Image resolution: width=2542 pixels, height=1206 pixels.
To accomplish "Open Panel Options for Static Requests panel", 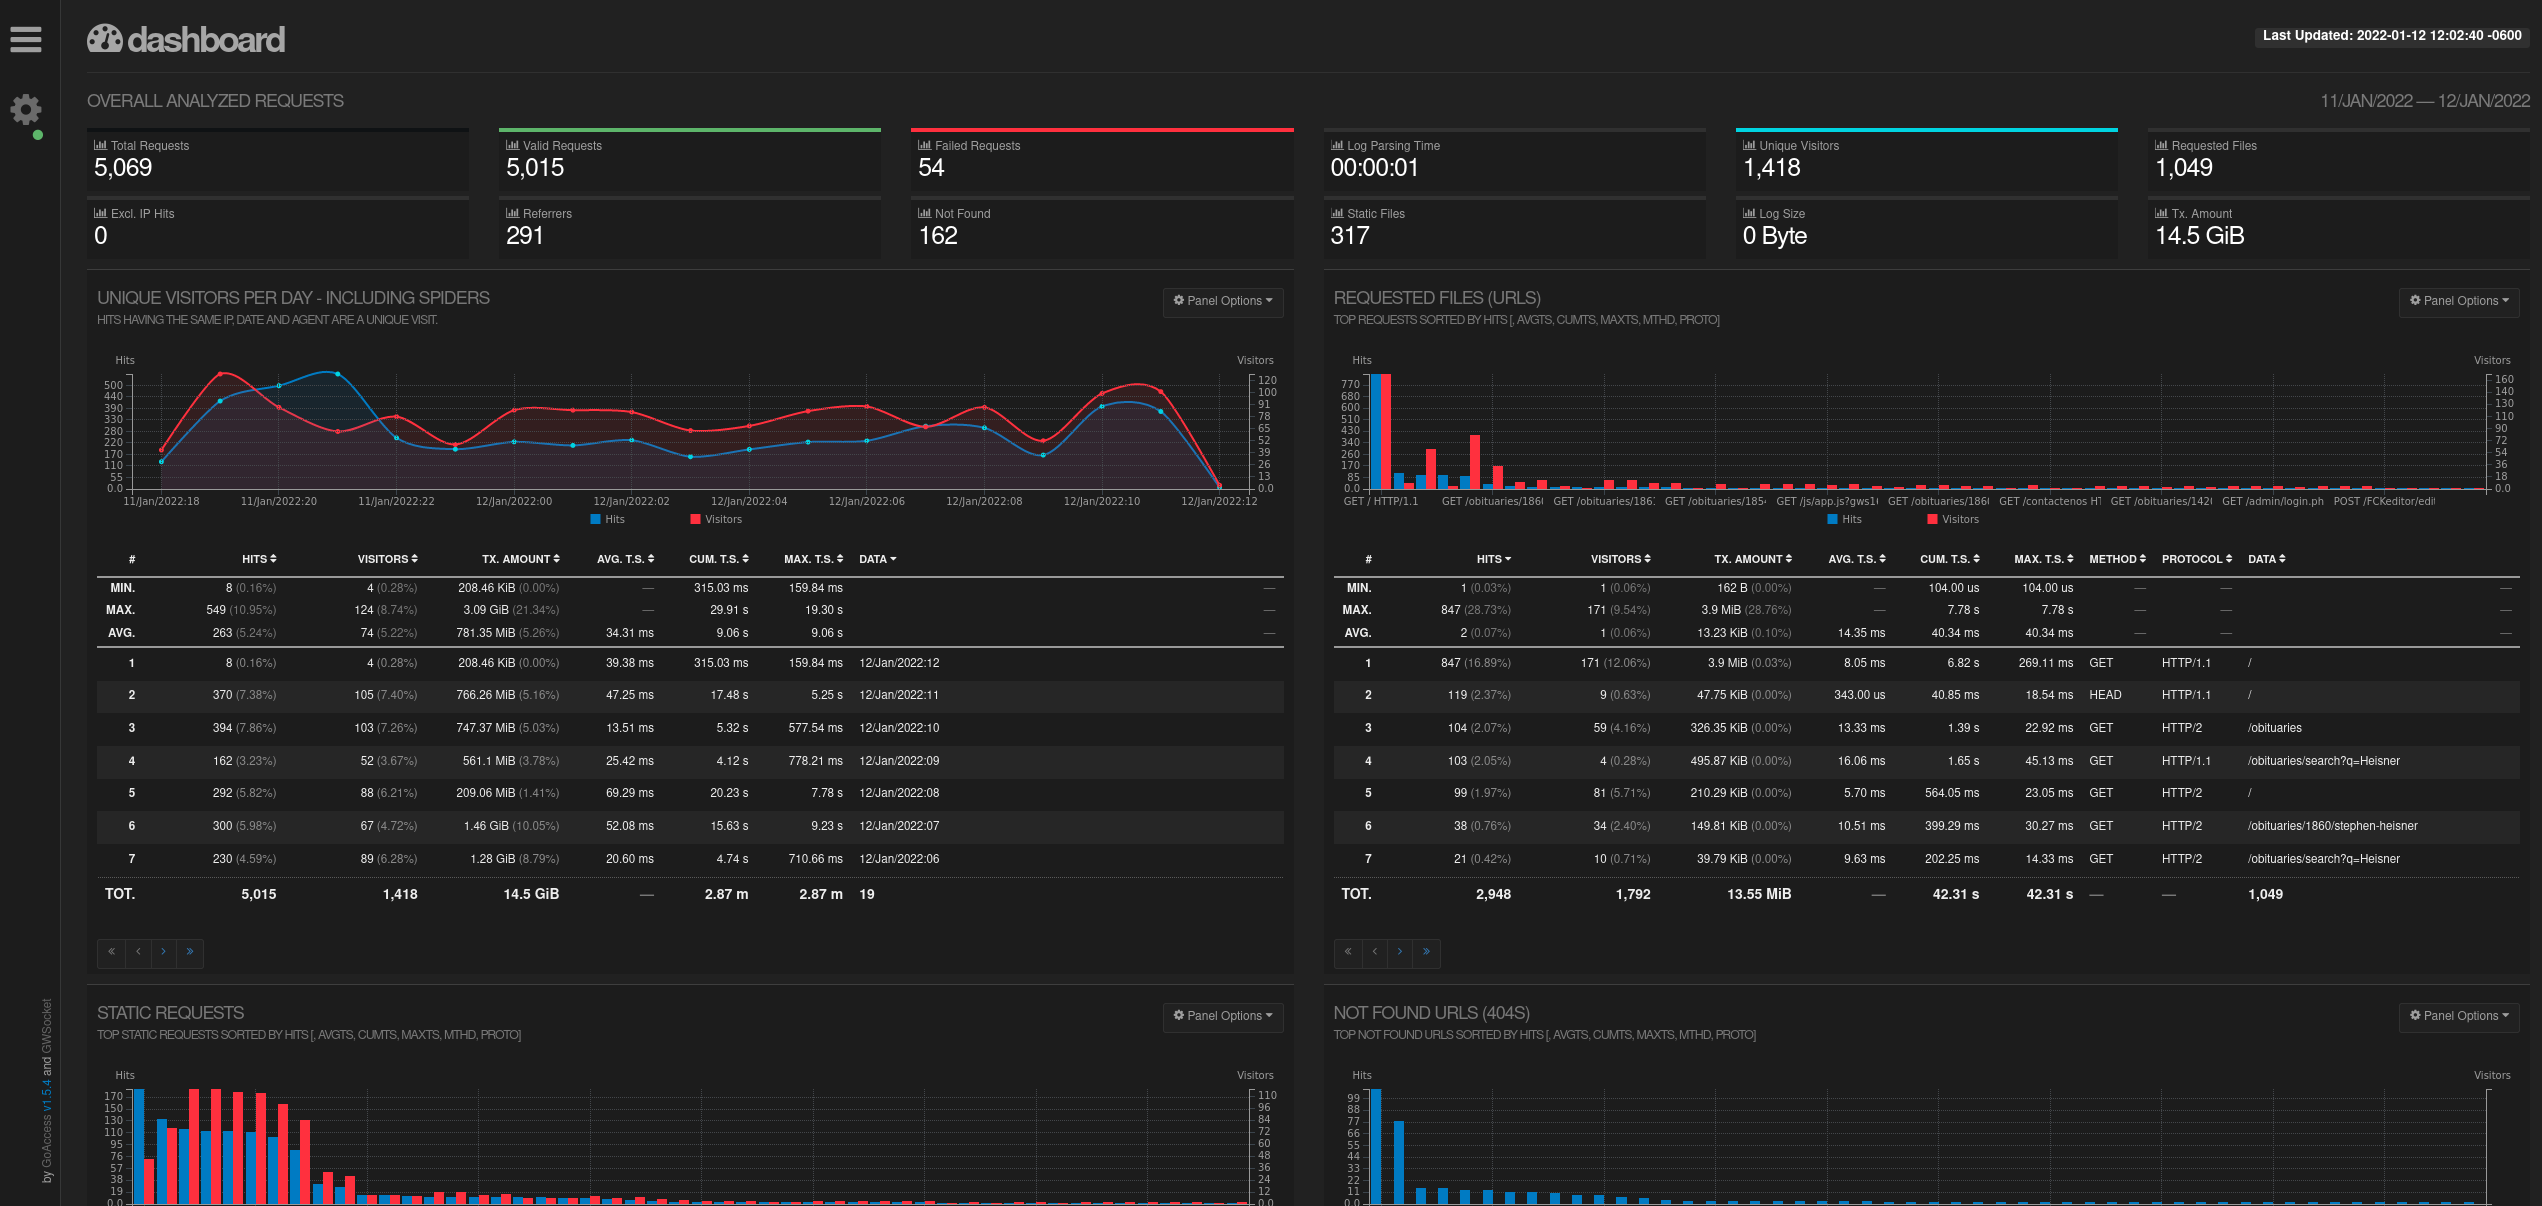I will coord(1223,1016).
